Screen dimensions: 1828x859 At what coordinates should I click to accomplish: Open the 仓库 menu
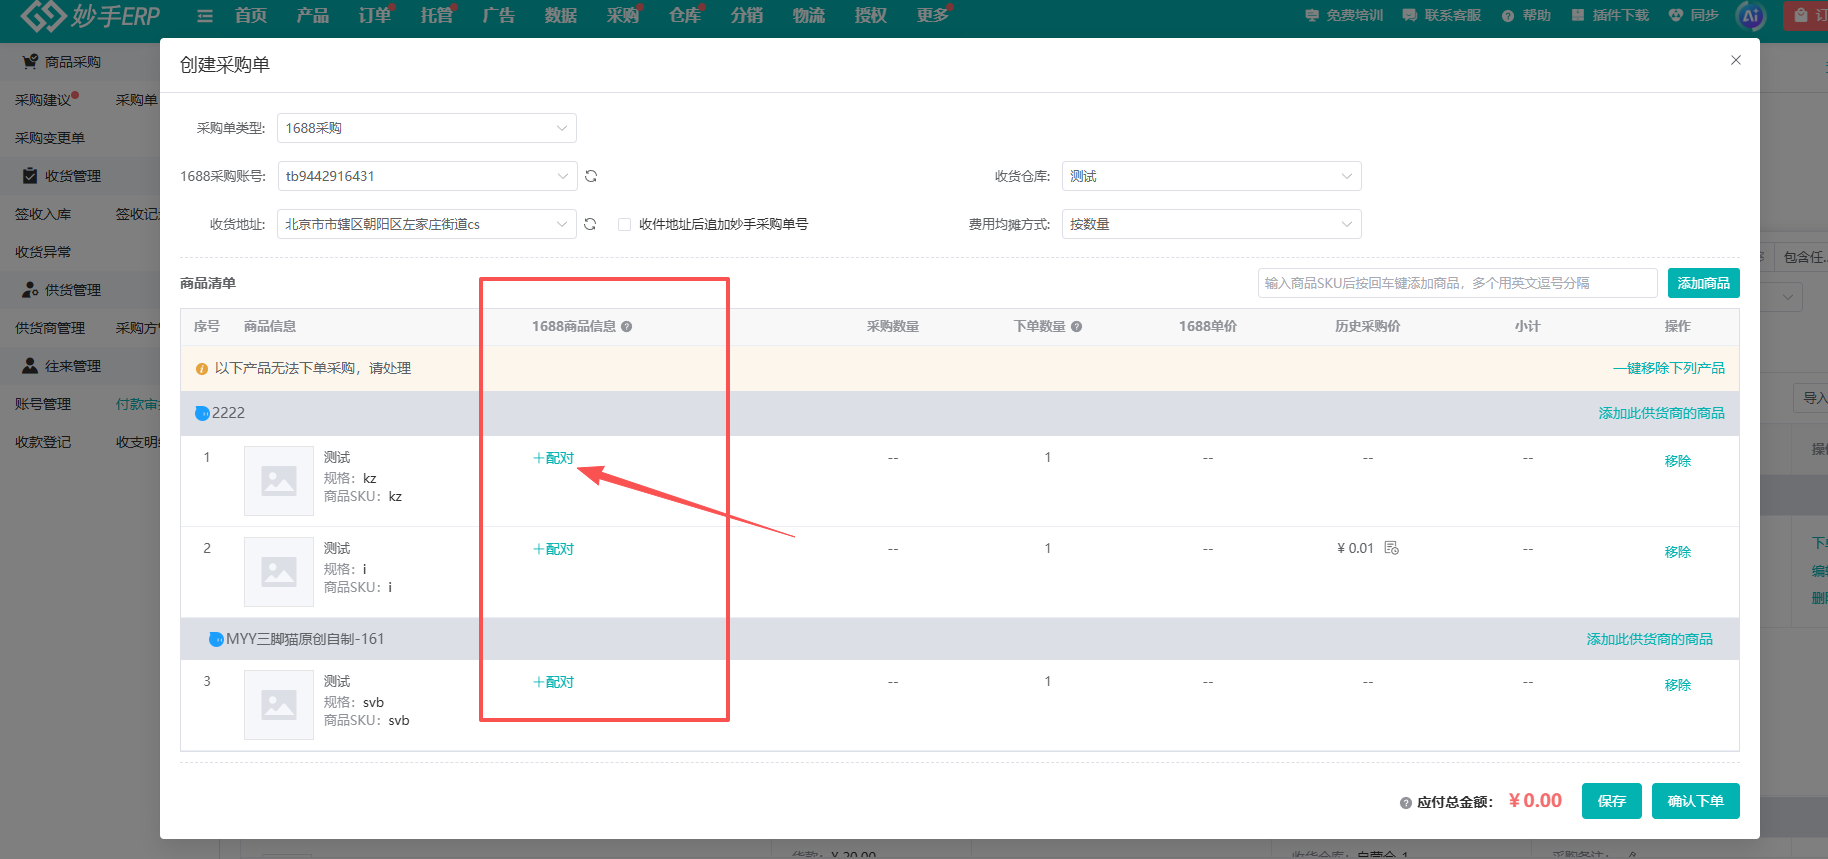[685, 16]
